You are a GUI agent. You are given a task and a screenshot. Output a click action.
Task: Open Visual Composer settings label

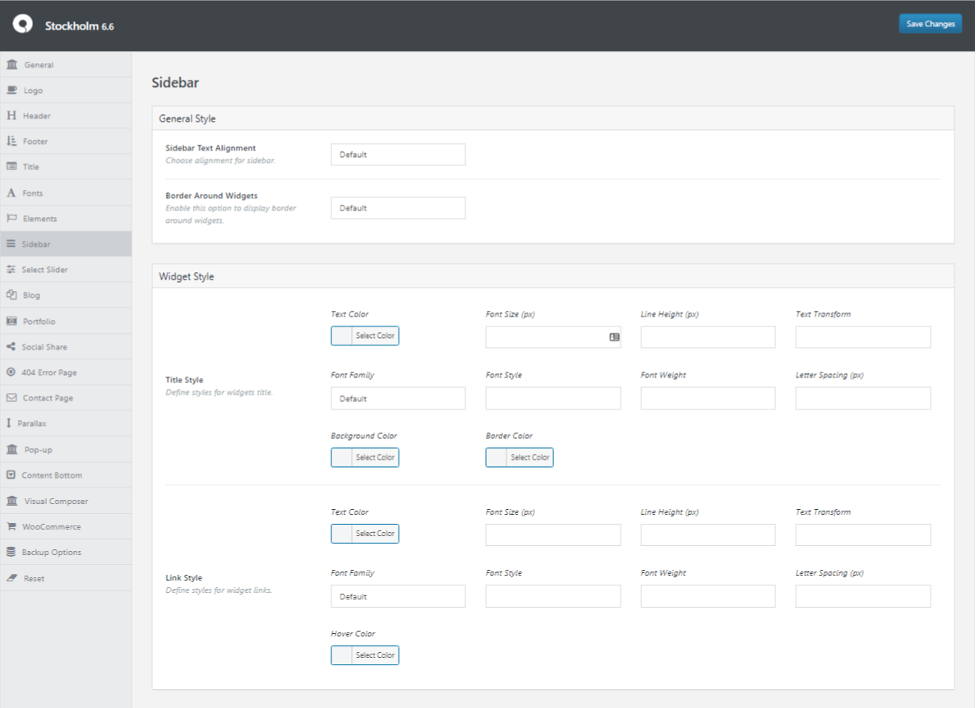point(56,501)
